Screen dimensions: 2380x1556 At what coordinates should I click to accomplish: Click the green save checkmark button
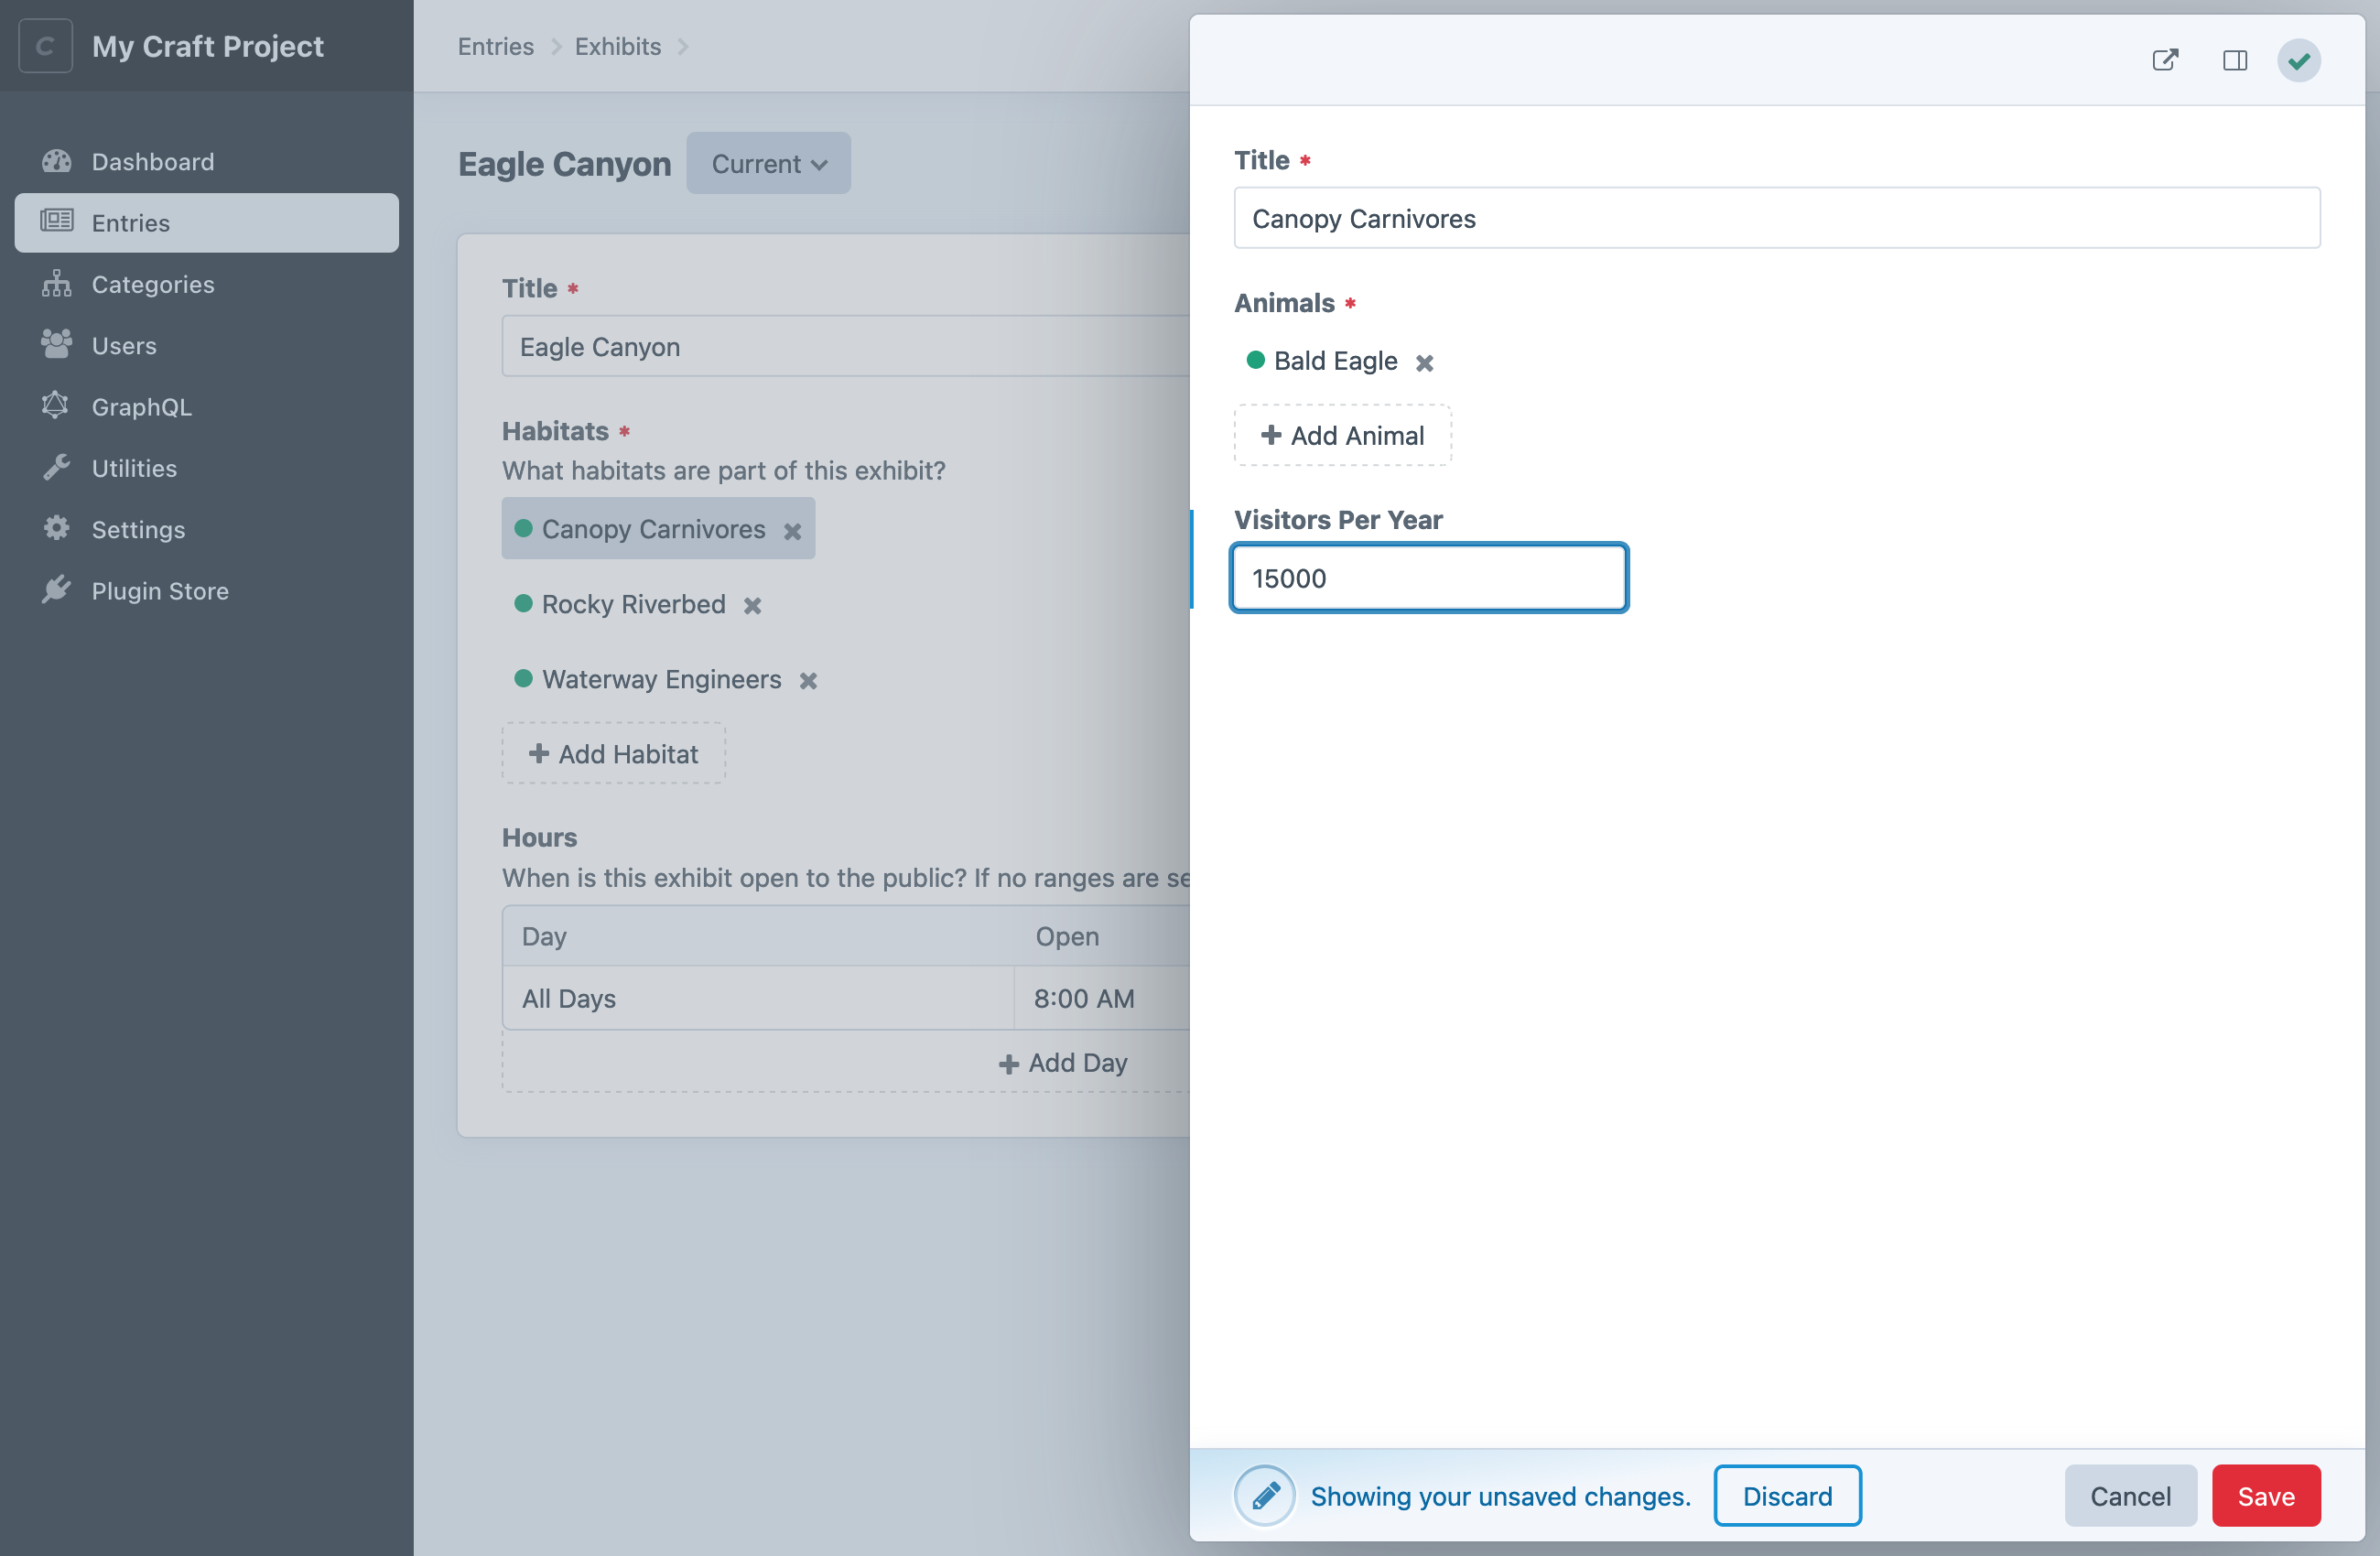tap(2299, 59)
